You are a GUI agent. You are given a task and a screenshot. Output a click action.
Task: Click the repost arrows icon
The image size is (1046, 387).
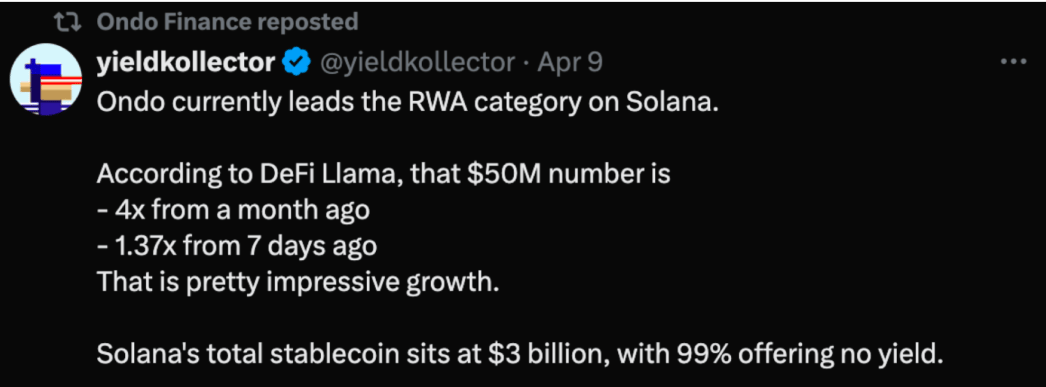(68, 23)
